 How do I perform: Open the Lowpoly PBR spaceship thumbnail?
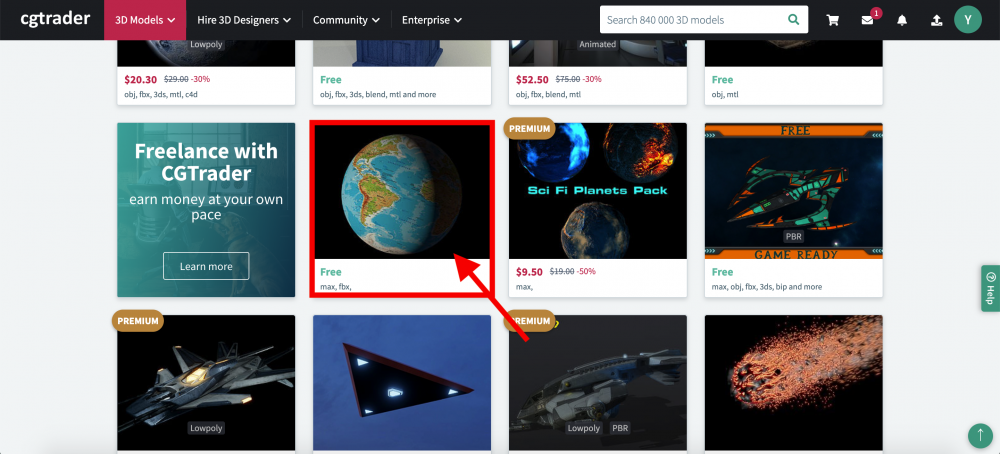598,383
